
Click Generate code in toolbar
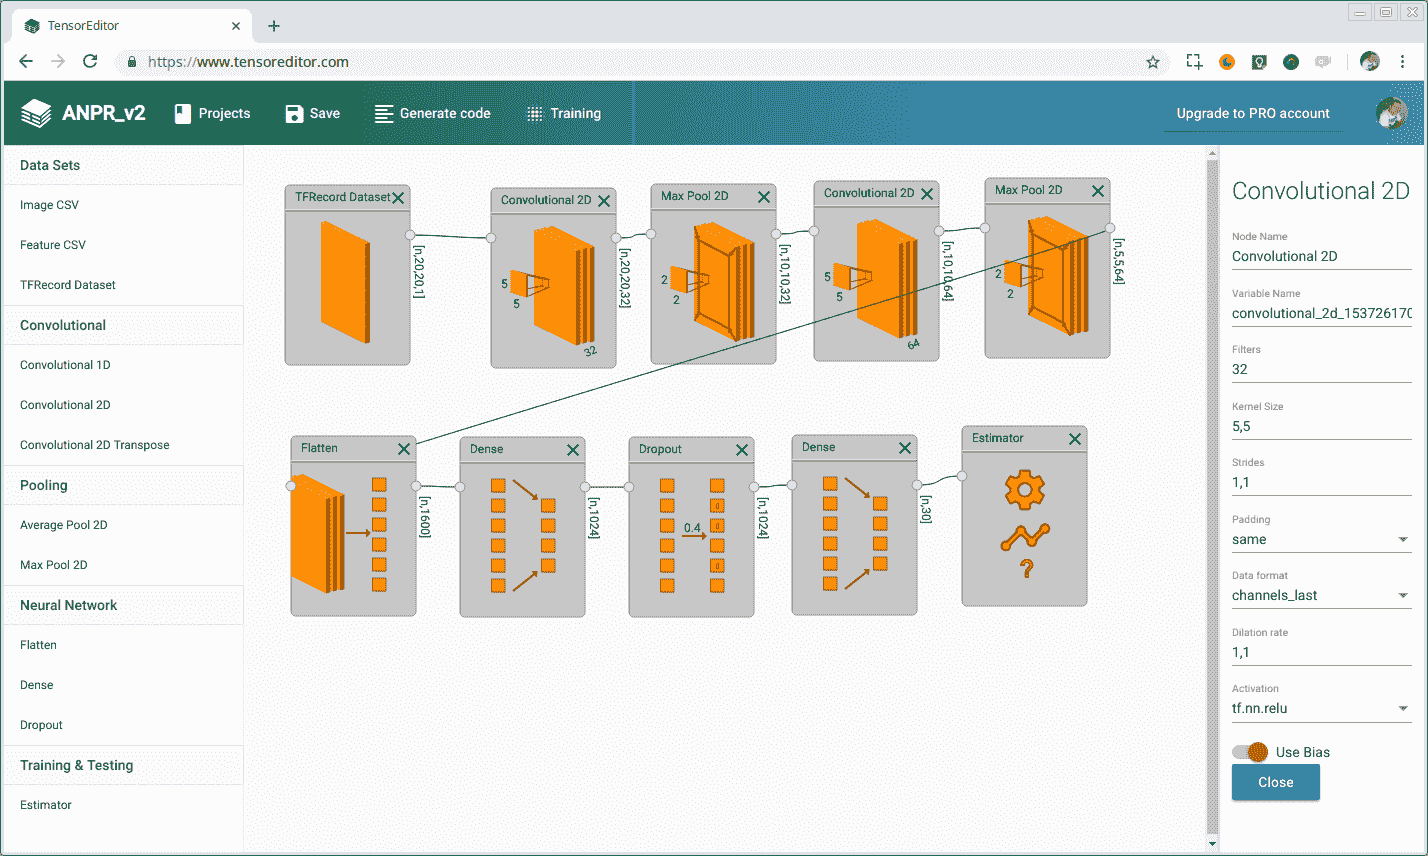(x=432, y=113)
